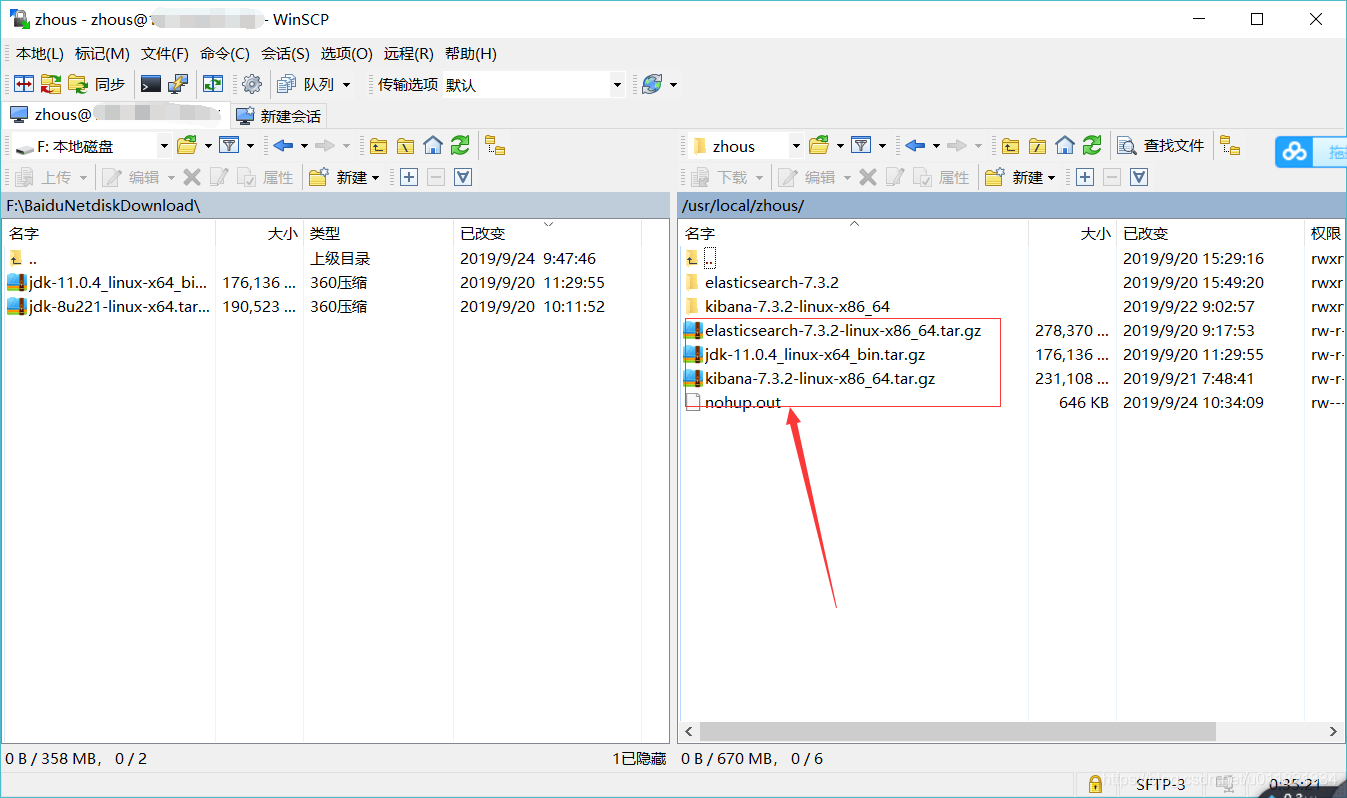Click remote panel directory tree icon
1347x798 pixels.
point(1230,146)
